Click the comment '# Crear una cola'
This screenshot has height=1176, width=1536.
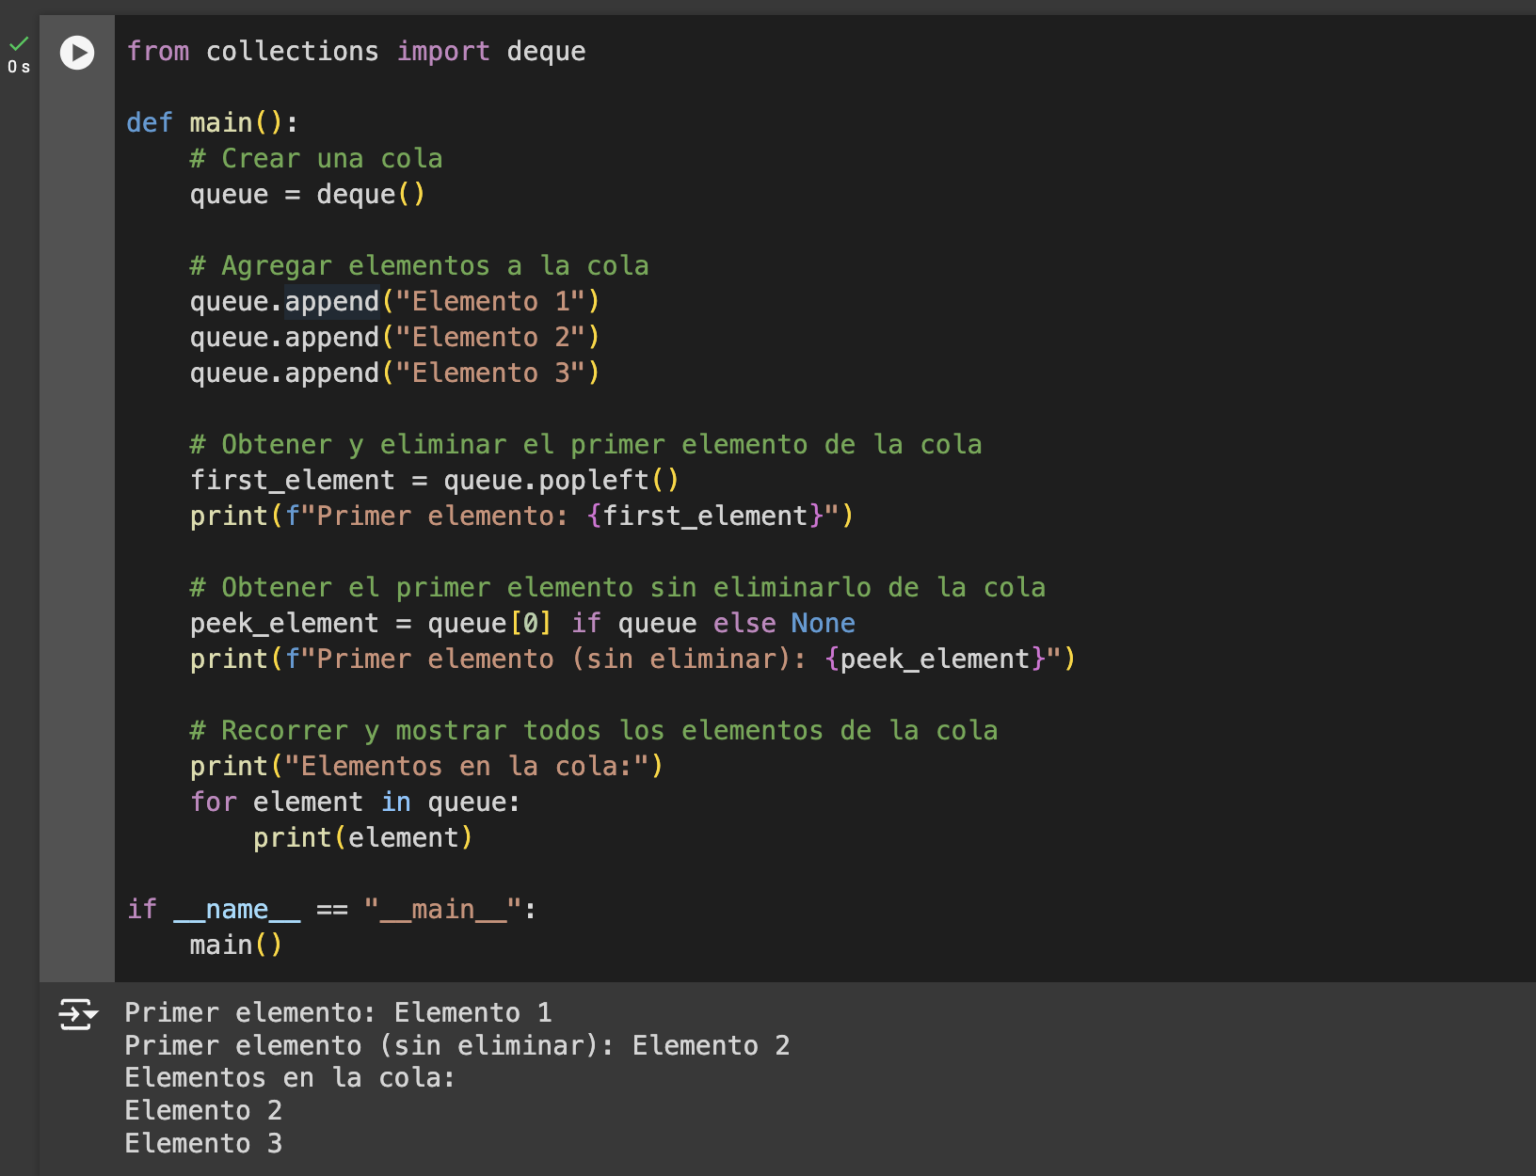(x=315, y=158)
